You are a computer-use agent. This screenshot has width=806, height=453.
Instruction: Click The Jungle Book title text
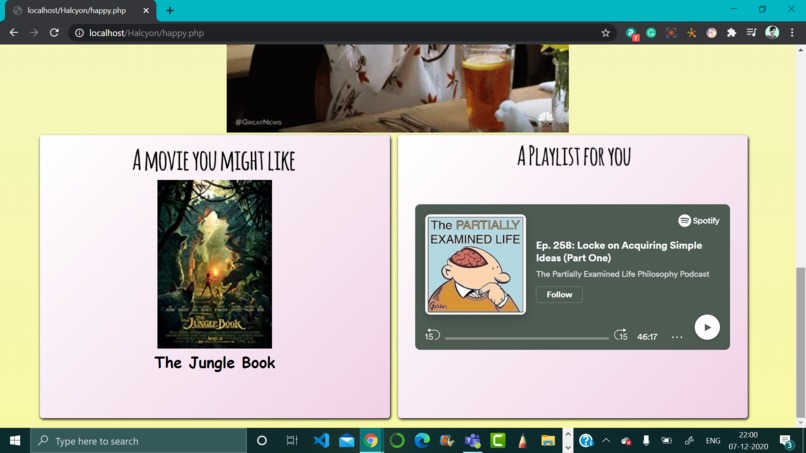(x=215, y=363)
